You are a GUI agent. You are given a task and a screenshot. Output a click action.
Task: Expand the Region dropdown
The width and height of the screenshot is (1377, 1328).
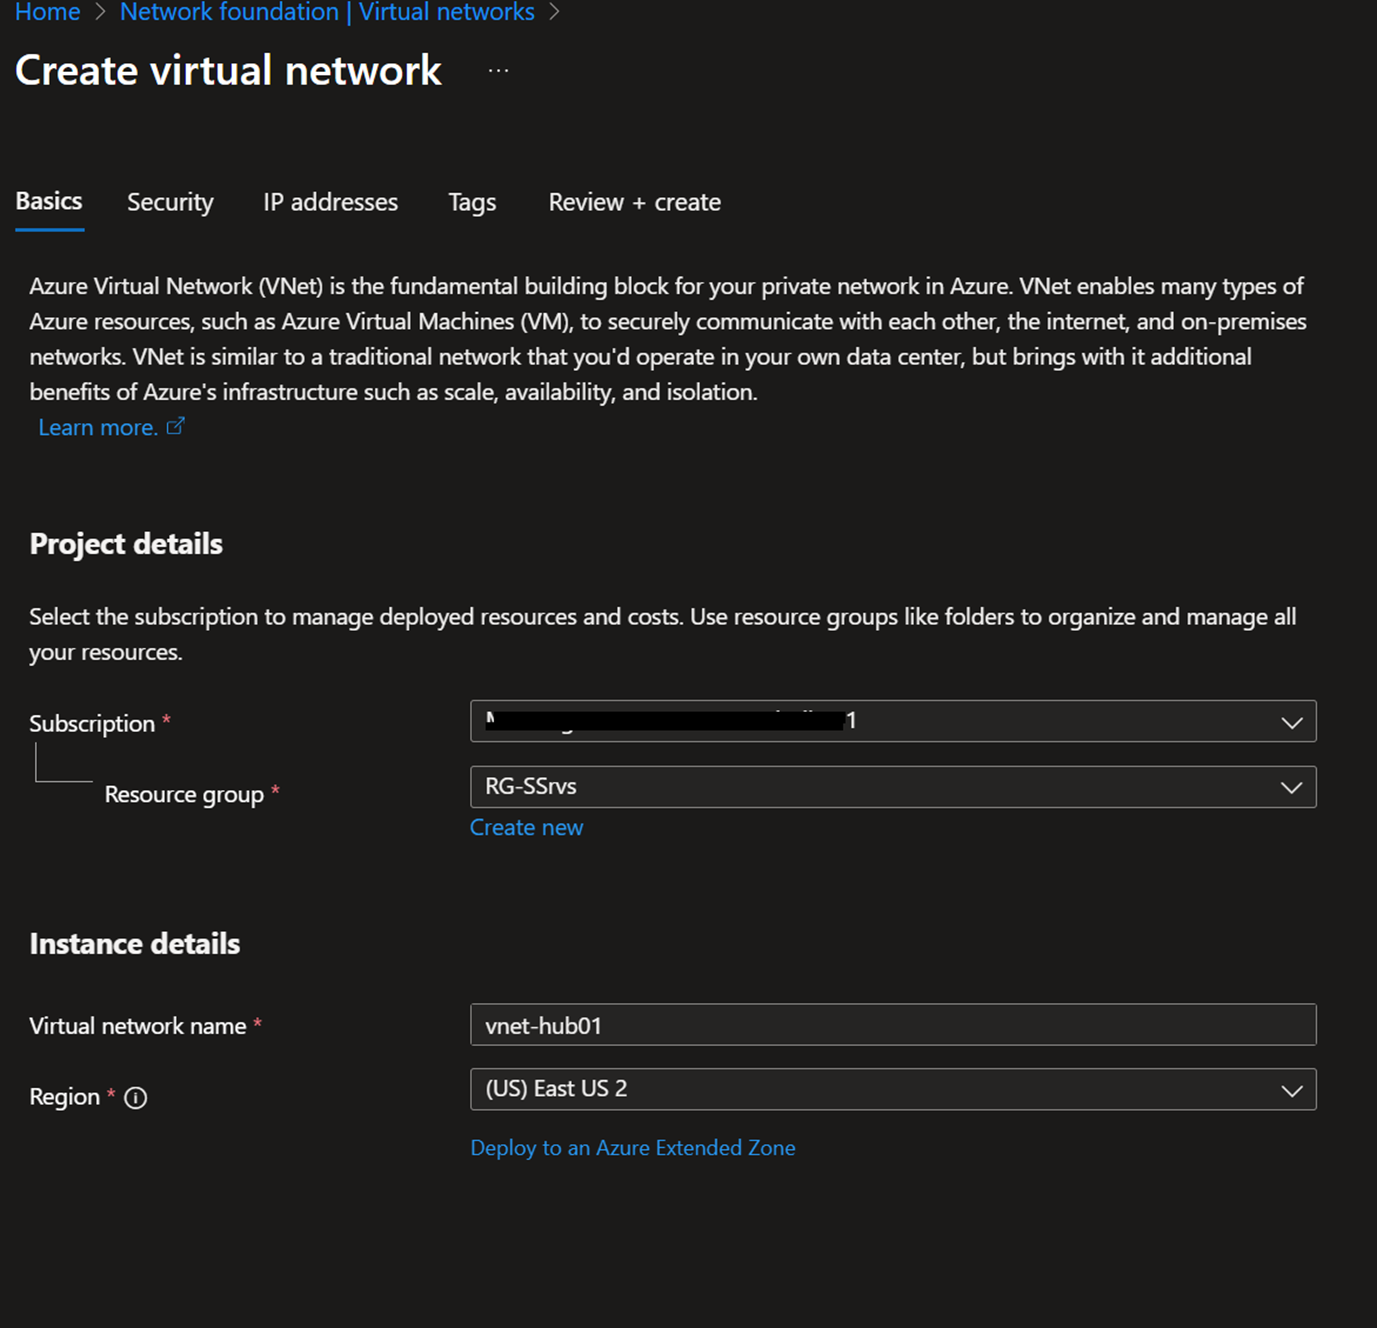coord(1291,1090)
